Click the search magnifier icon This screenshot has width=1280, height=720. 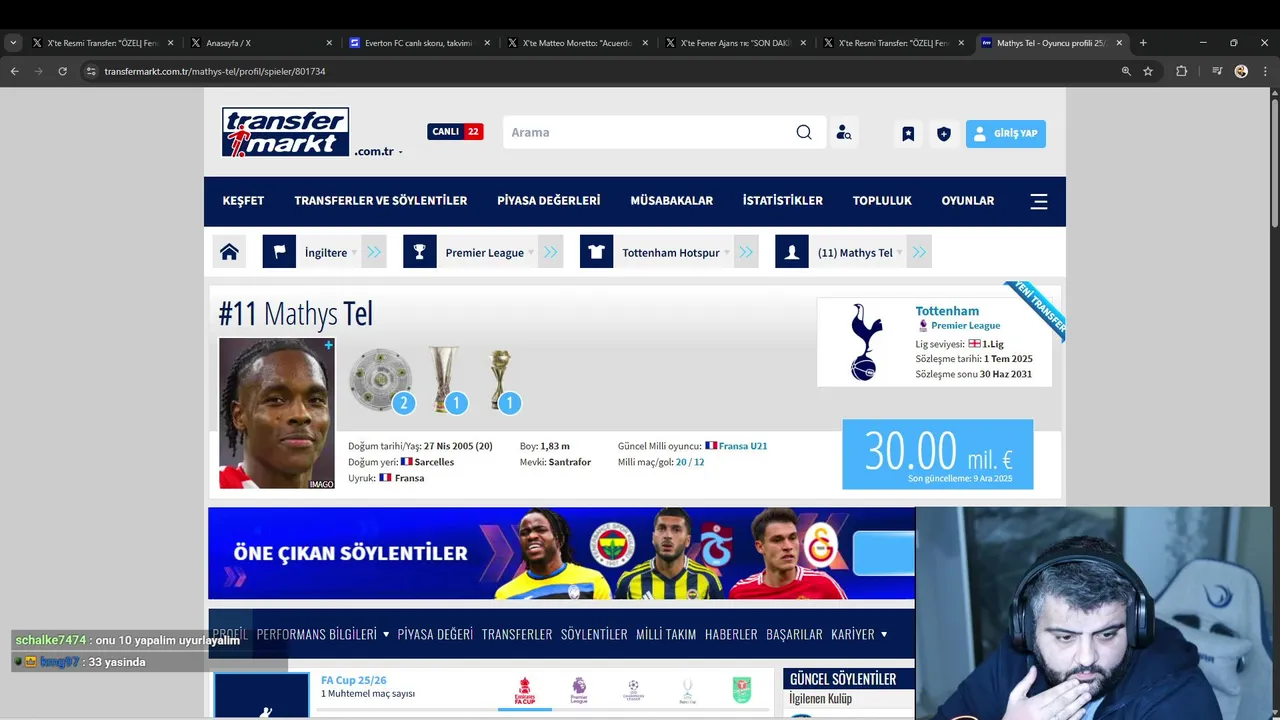(804, 132)
